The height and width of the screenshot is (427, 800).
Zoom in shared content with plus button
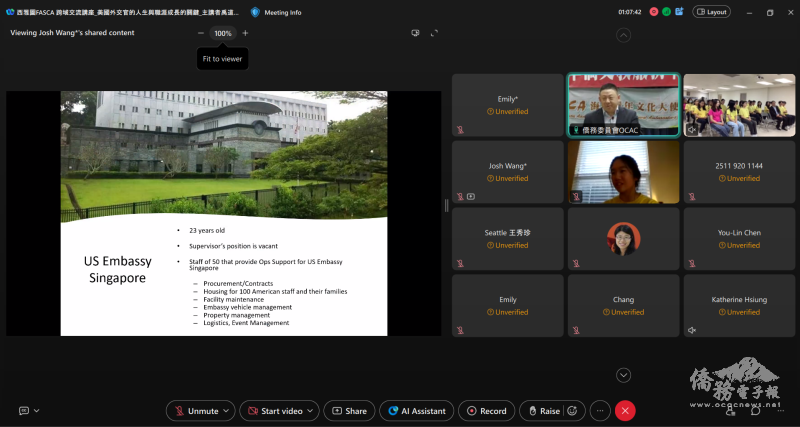click(245, 33)
